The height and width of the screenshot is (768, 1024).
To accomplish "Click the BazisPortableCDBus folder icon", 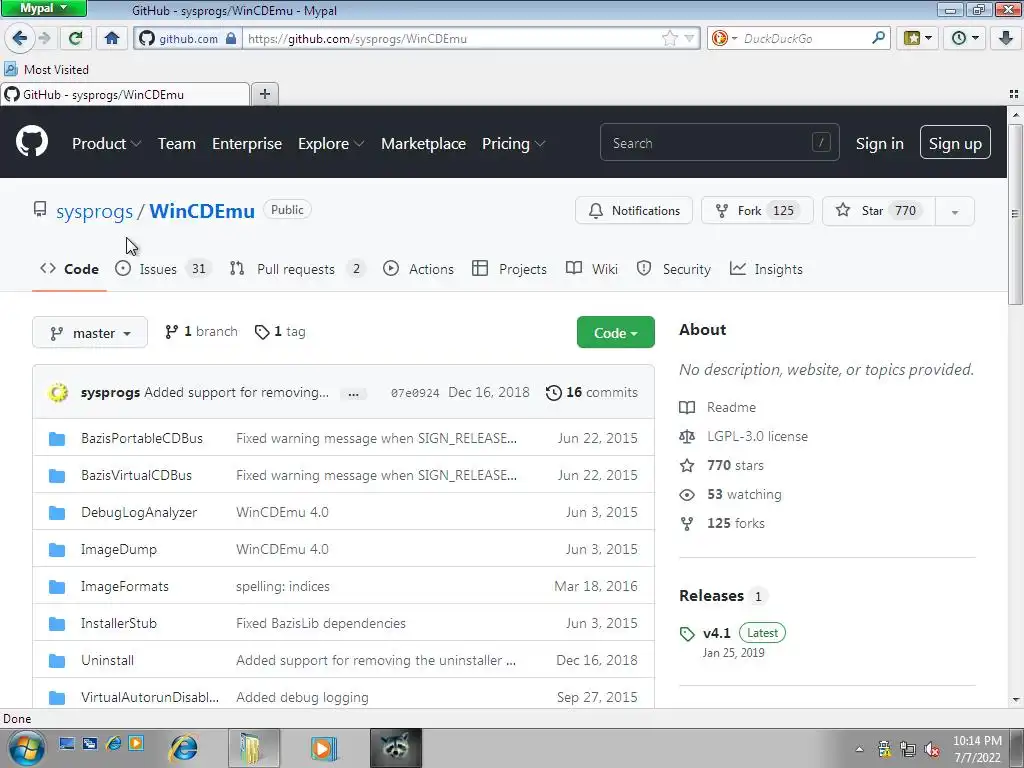I will point(57,438).
